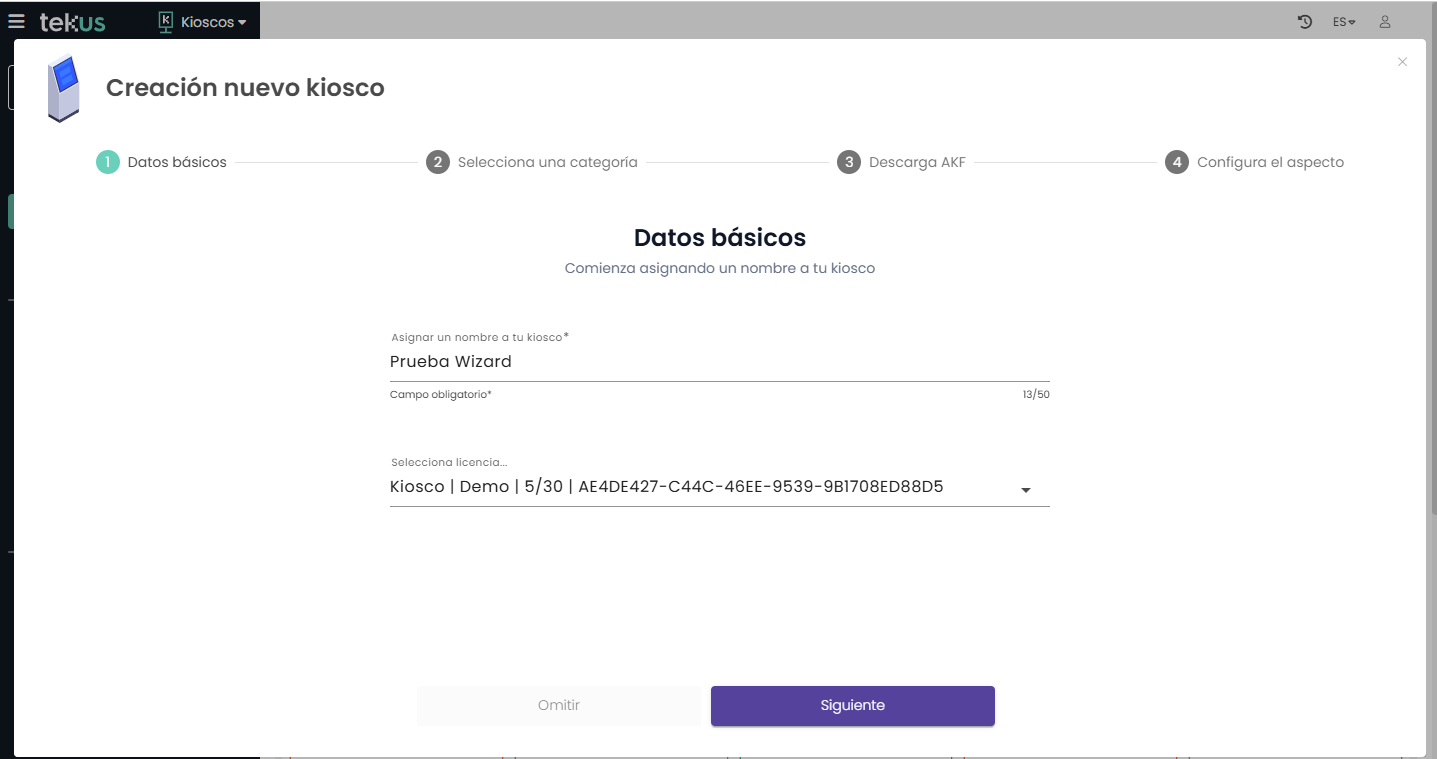Close the Creación nuevo kiosco dialog

[1402, 62]
